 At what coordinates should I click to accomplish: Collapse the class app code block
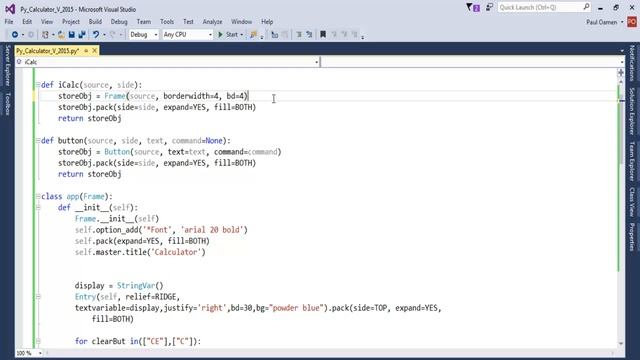38,196
